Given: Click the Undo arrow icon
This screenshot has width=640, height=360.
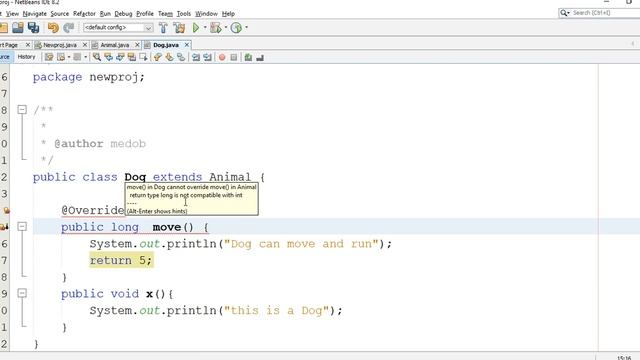Looking at the screenshot, I should tap(53, 27).
